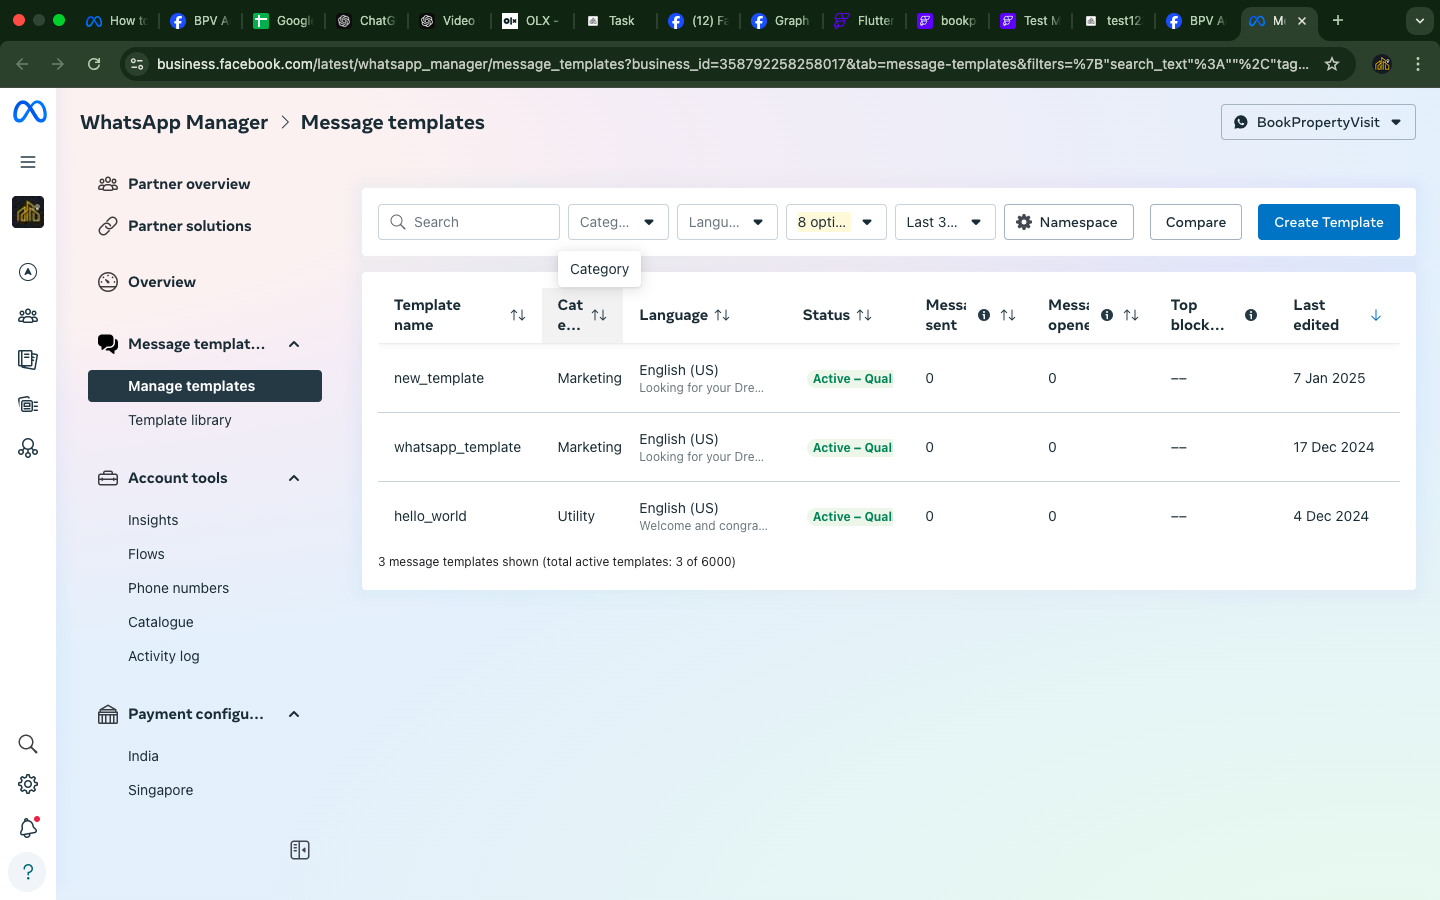Viewport: 1440px width, 900px height.
Task: Toggle Last edited sort arrow
Action: coord(1376,315)
